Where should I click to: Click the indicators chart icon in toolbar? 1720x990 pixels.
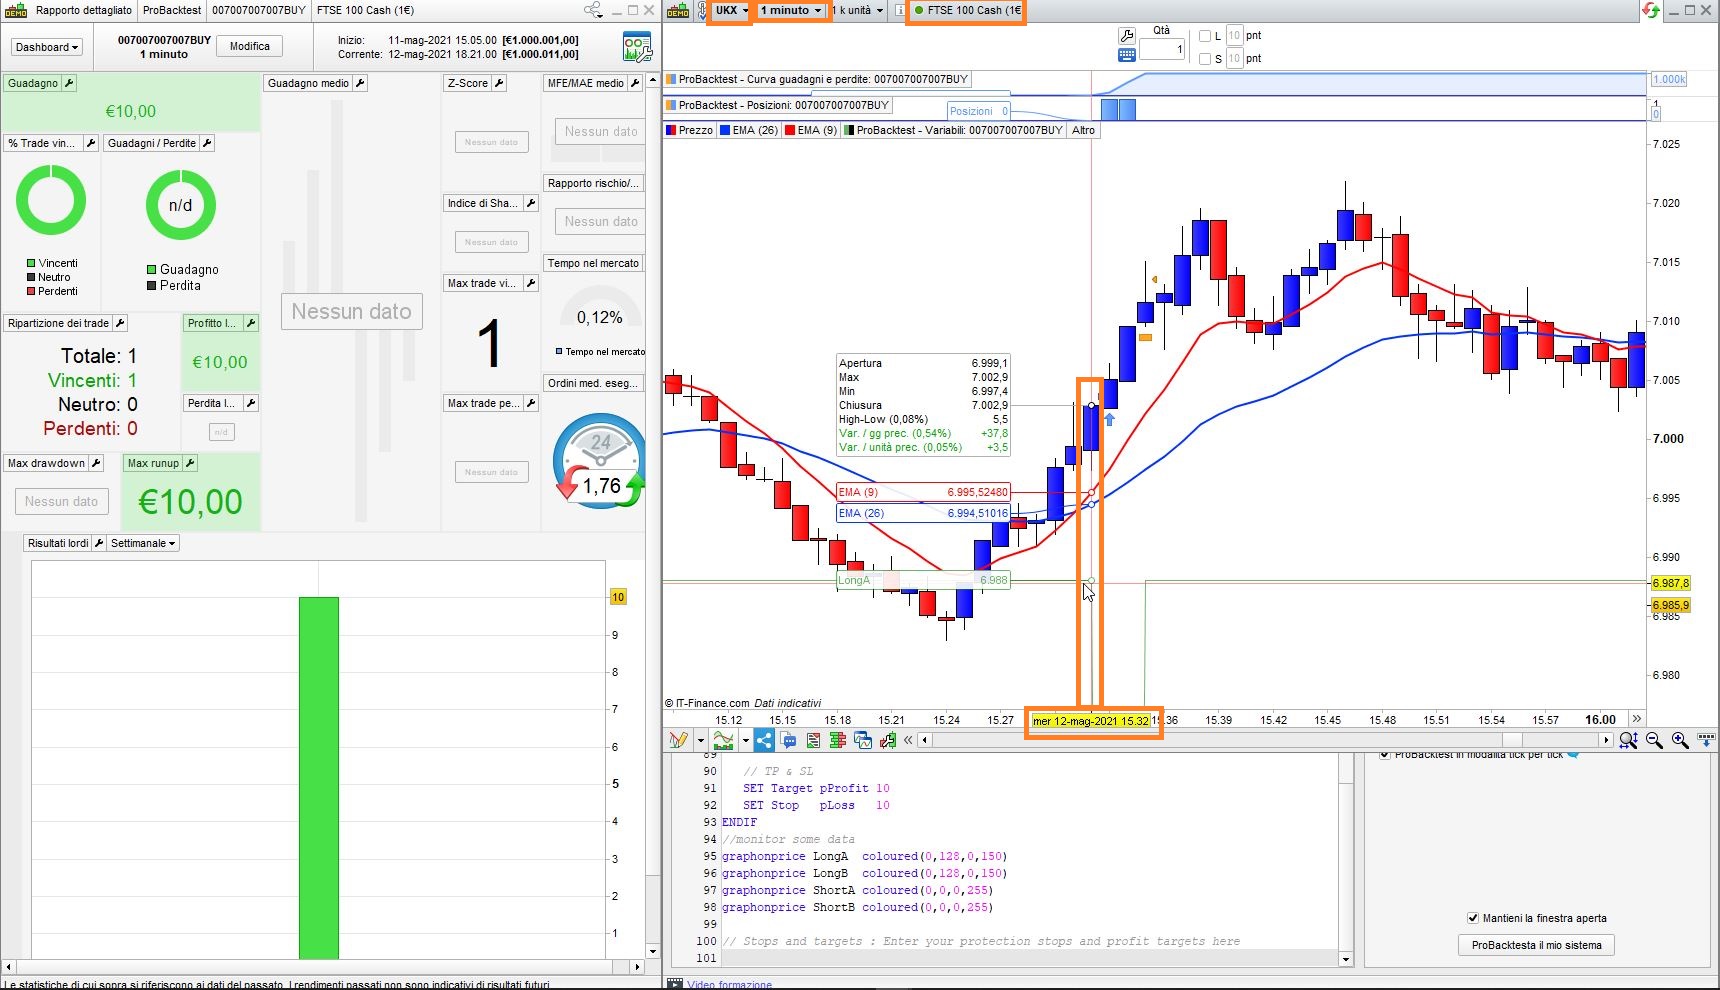[724, 740]
